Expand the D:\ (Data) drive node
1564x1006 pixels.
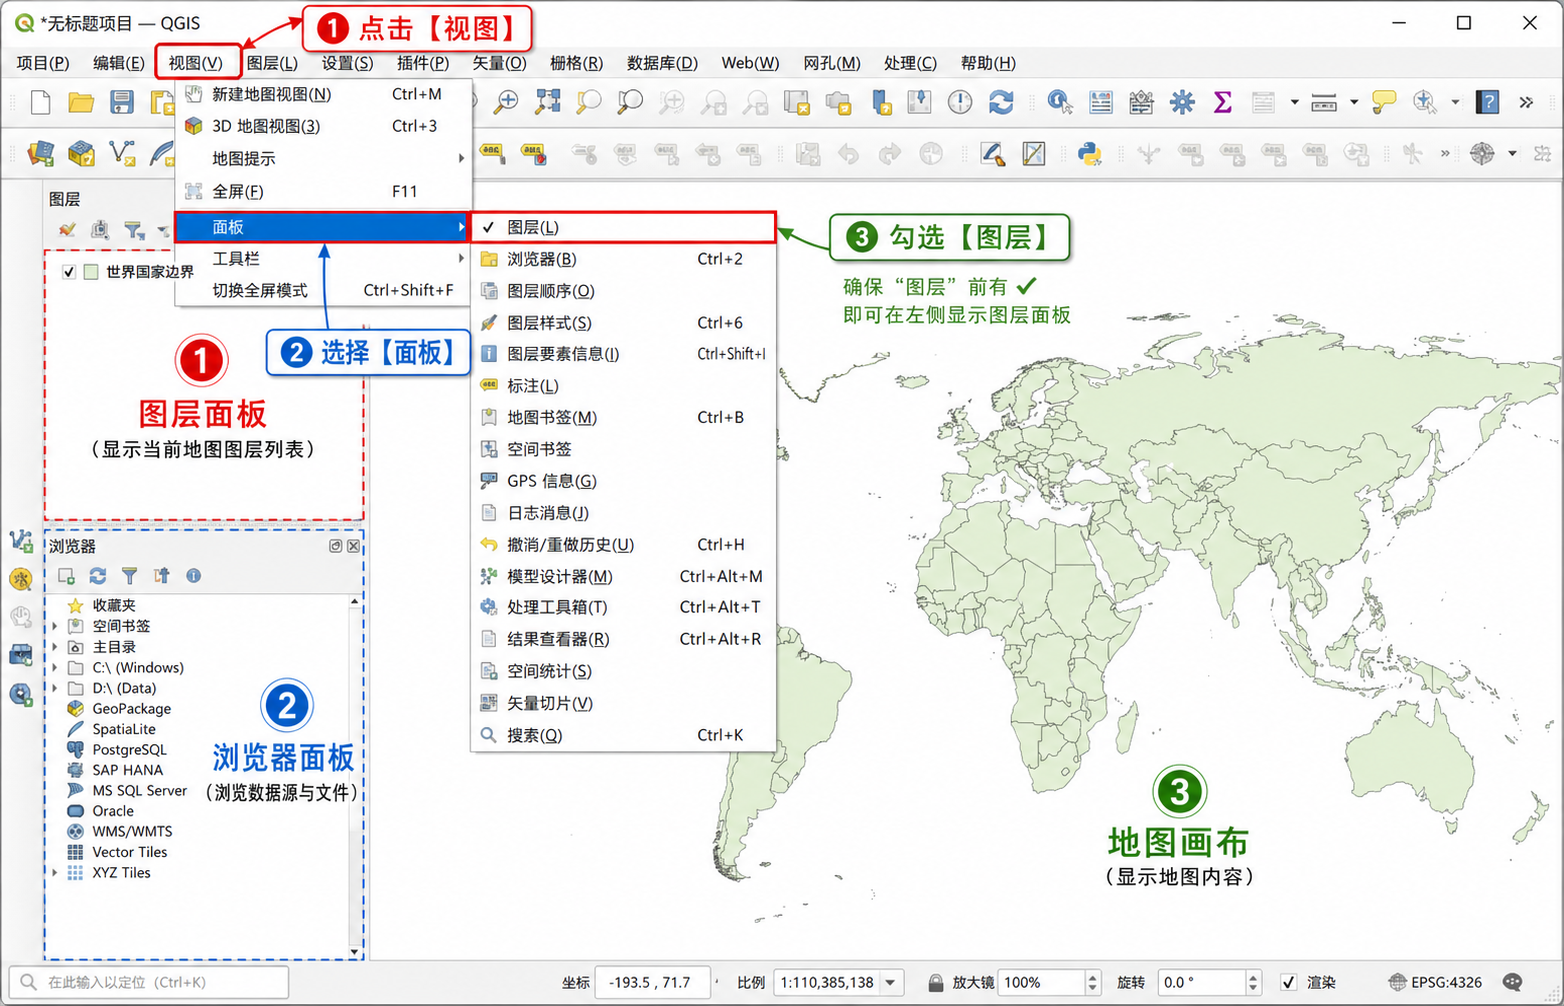pyautogui.click(x=55, y=688)
